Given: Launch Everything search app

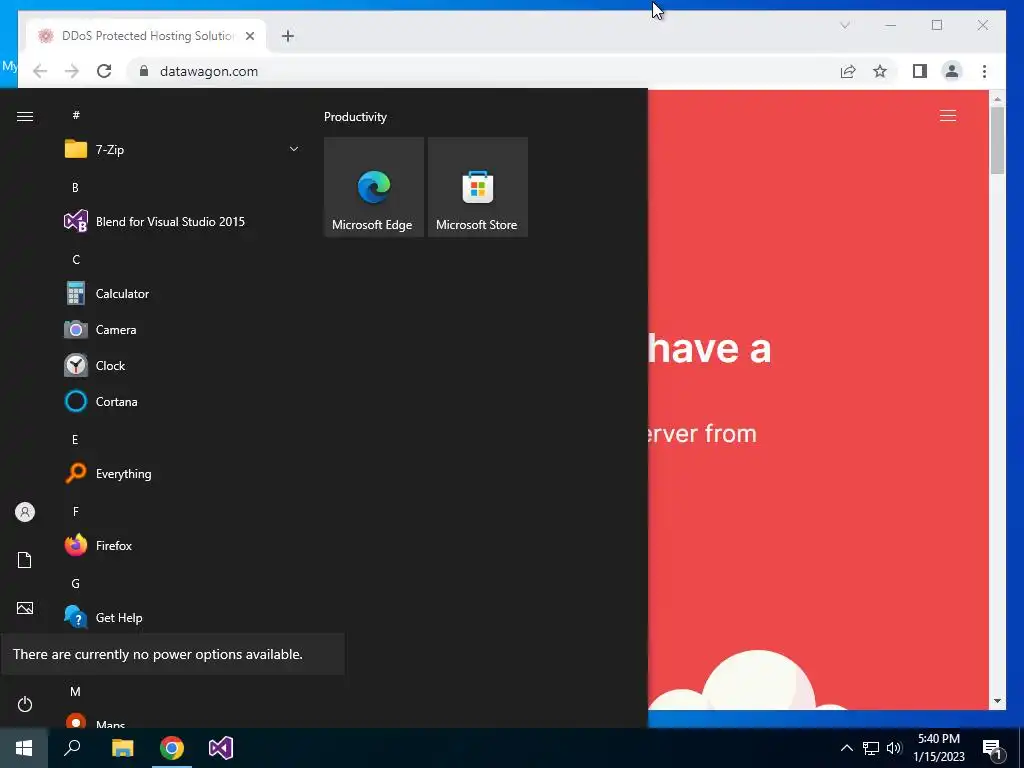Looking at the screenshot, I should point(182,473).
